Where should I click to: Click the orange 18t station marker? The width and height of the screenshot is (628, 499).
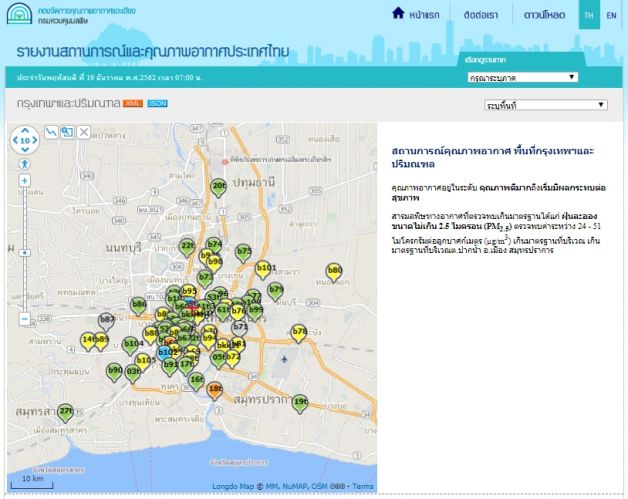pos(215,389)
